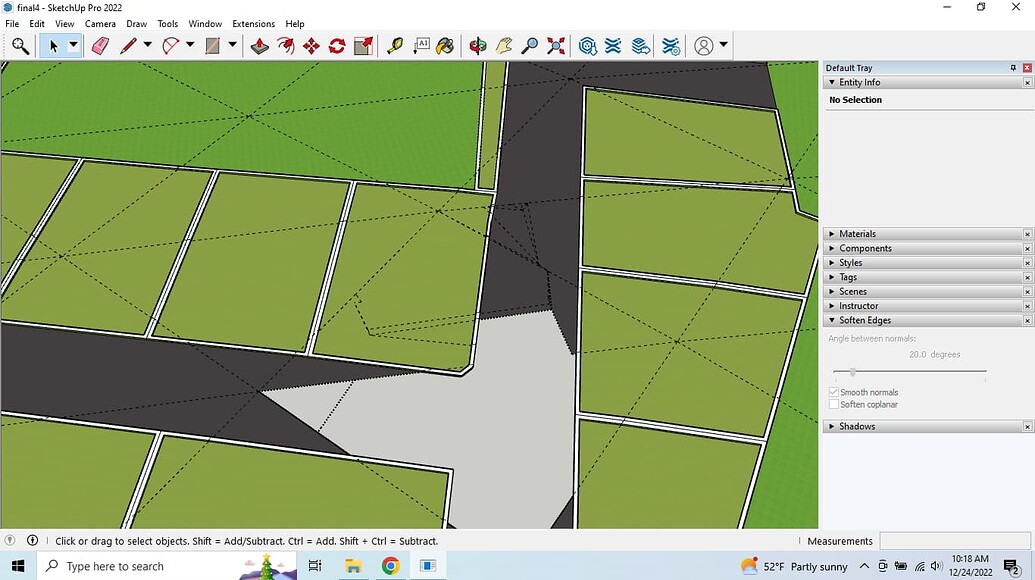The image size is (1035, 580).
Task: Click the auto-hide pin on Default Tray
Action: click(x=1013, y=67)
